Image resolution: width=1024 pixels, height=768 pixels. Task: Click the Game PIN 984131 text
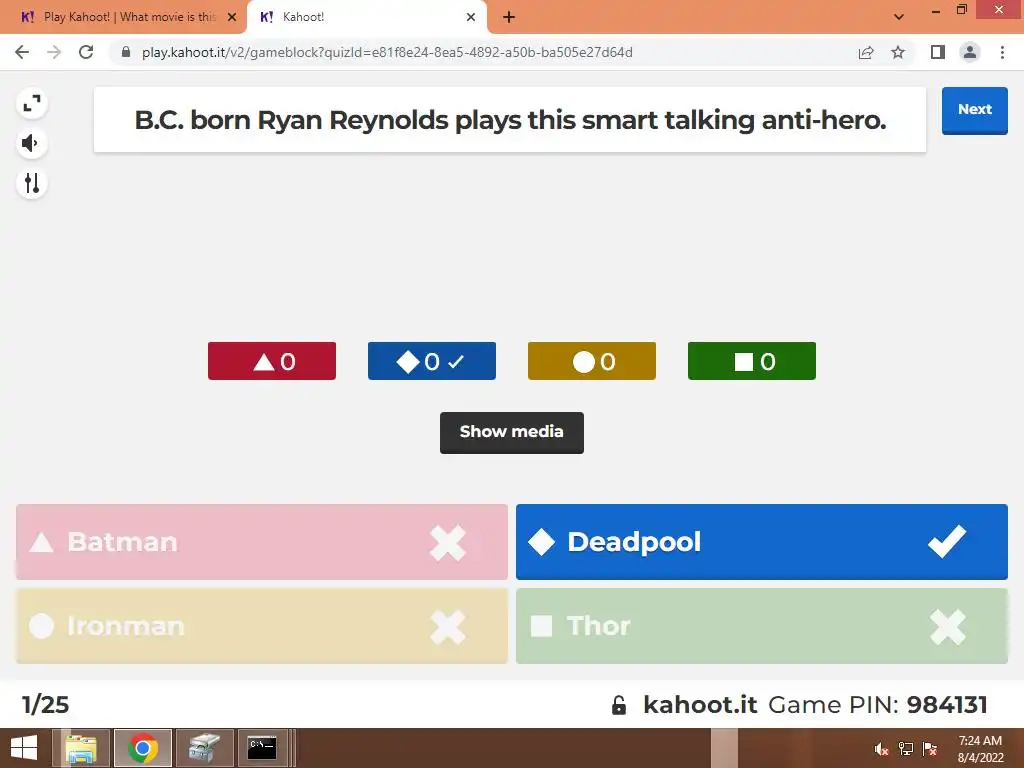878,705
